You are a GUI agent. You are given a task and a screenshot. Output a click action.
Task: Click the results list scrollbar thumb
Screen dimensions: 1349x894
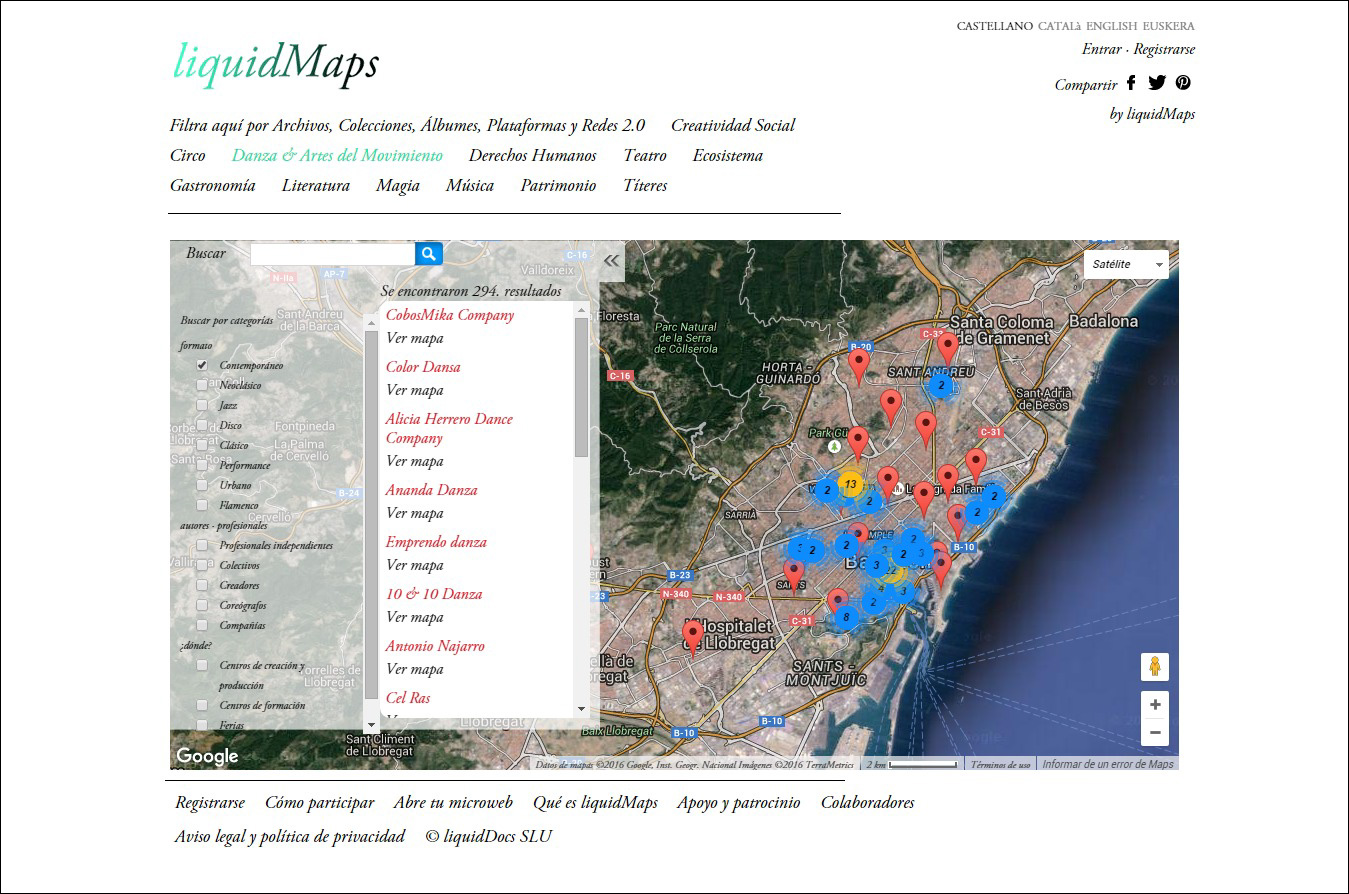[x=582, y=387]
